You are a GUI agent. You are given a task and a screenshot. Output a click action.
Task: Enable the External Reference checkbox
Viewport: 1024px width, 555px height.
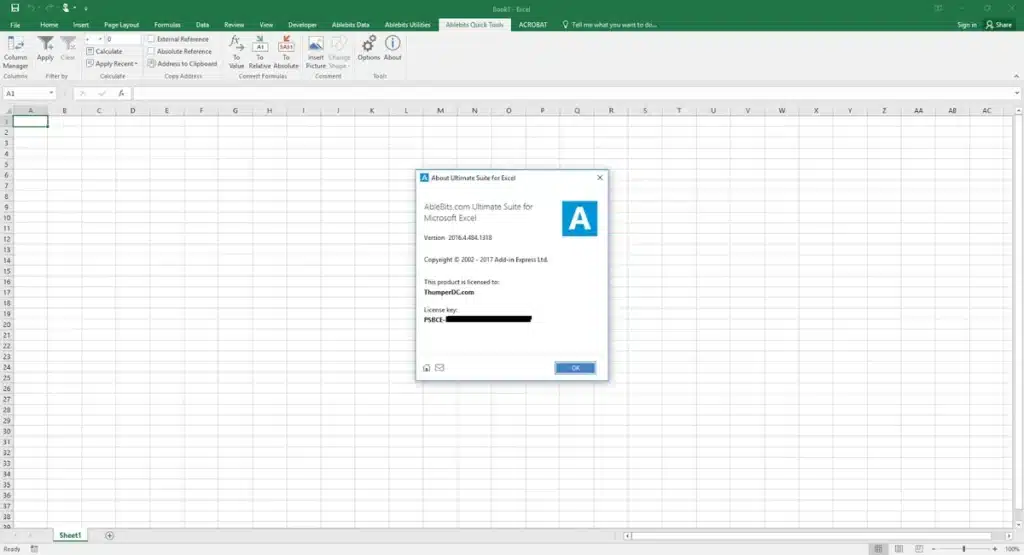click(151, 39)
